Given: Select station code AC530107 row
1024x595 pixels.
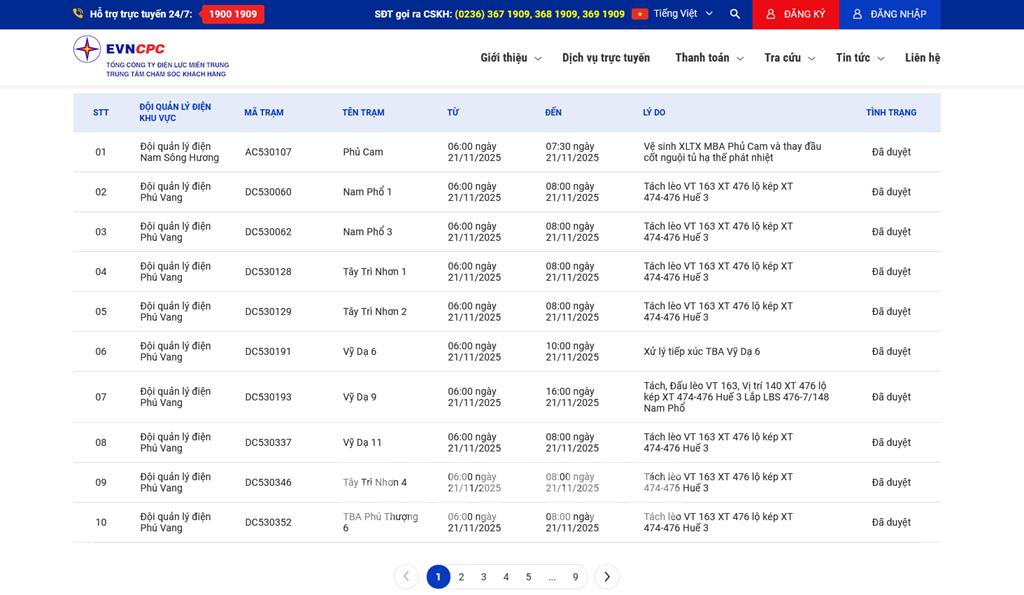Looking at the screenshot, I should (x=268, y=152).
